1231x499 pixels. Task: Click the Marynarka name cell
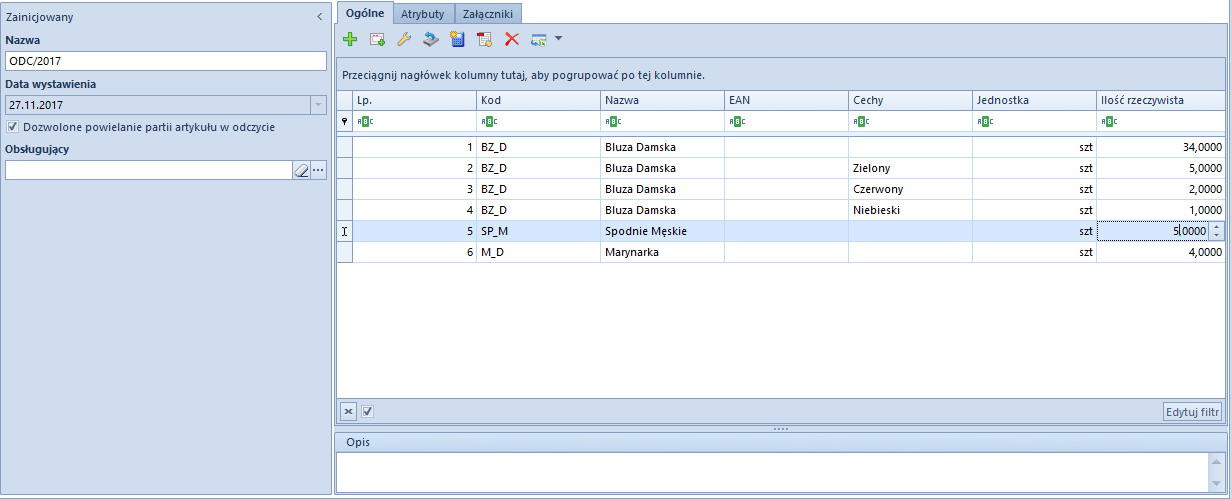point(662,252)
